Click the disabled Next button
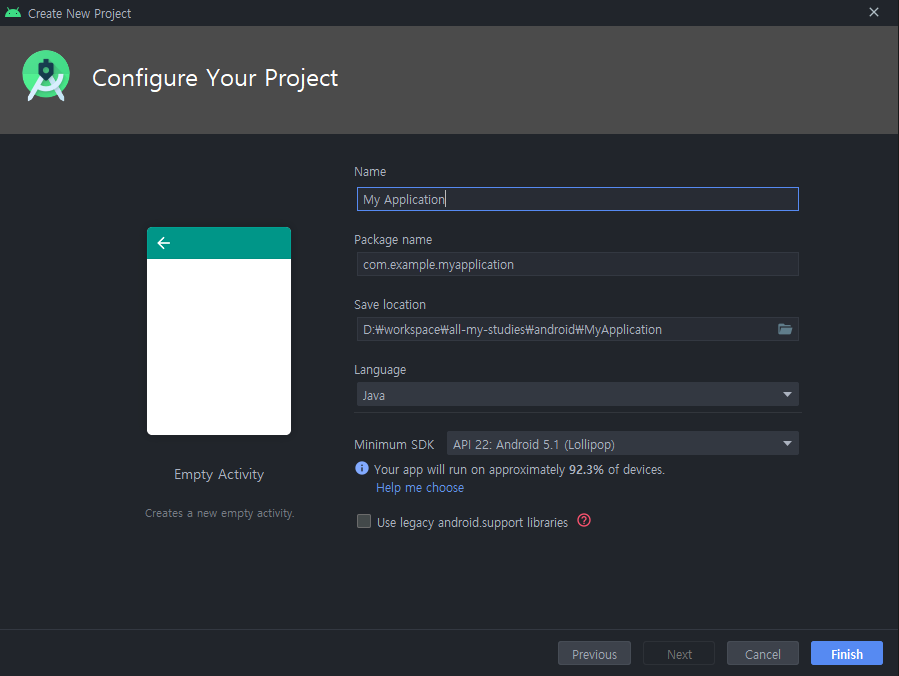The image size is (899, 676). click(x=679, y=654)
